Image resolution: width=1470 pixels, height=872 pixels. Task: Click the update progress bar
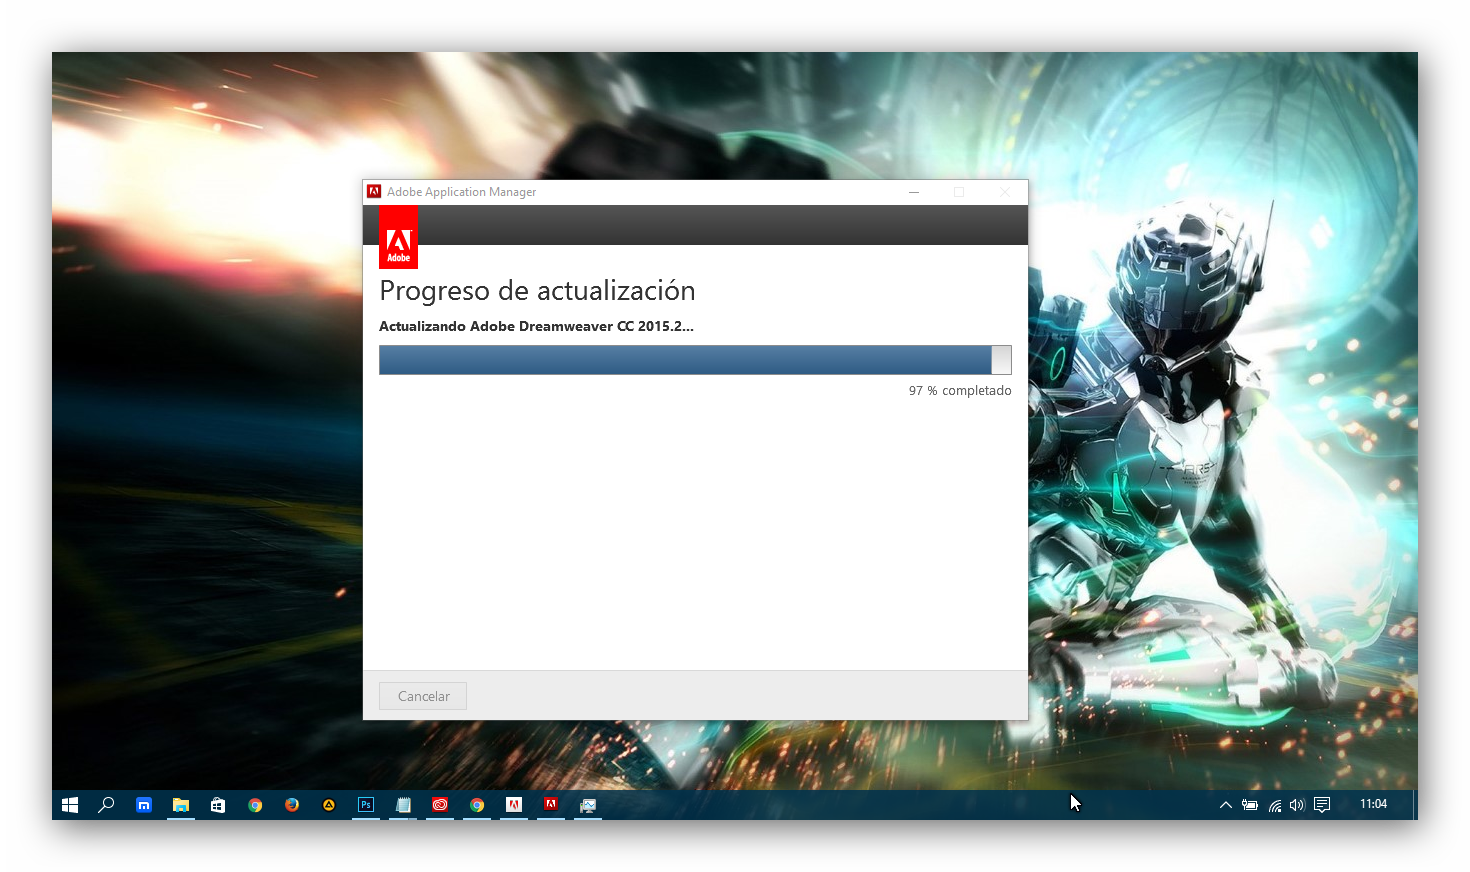tap(695, 360)
